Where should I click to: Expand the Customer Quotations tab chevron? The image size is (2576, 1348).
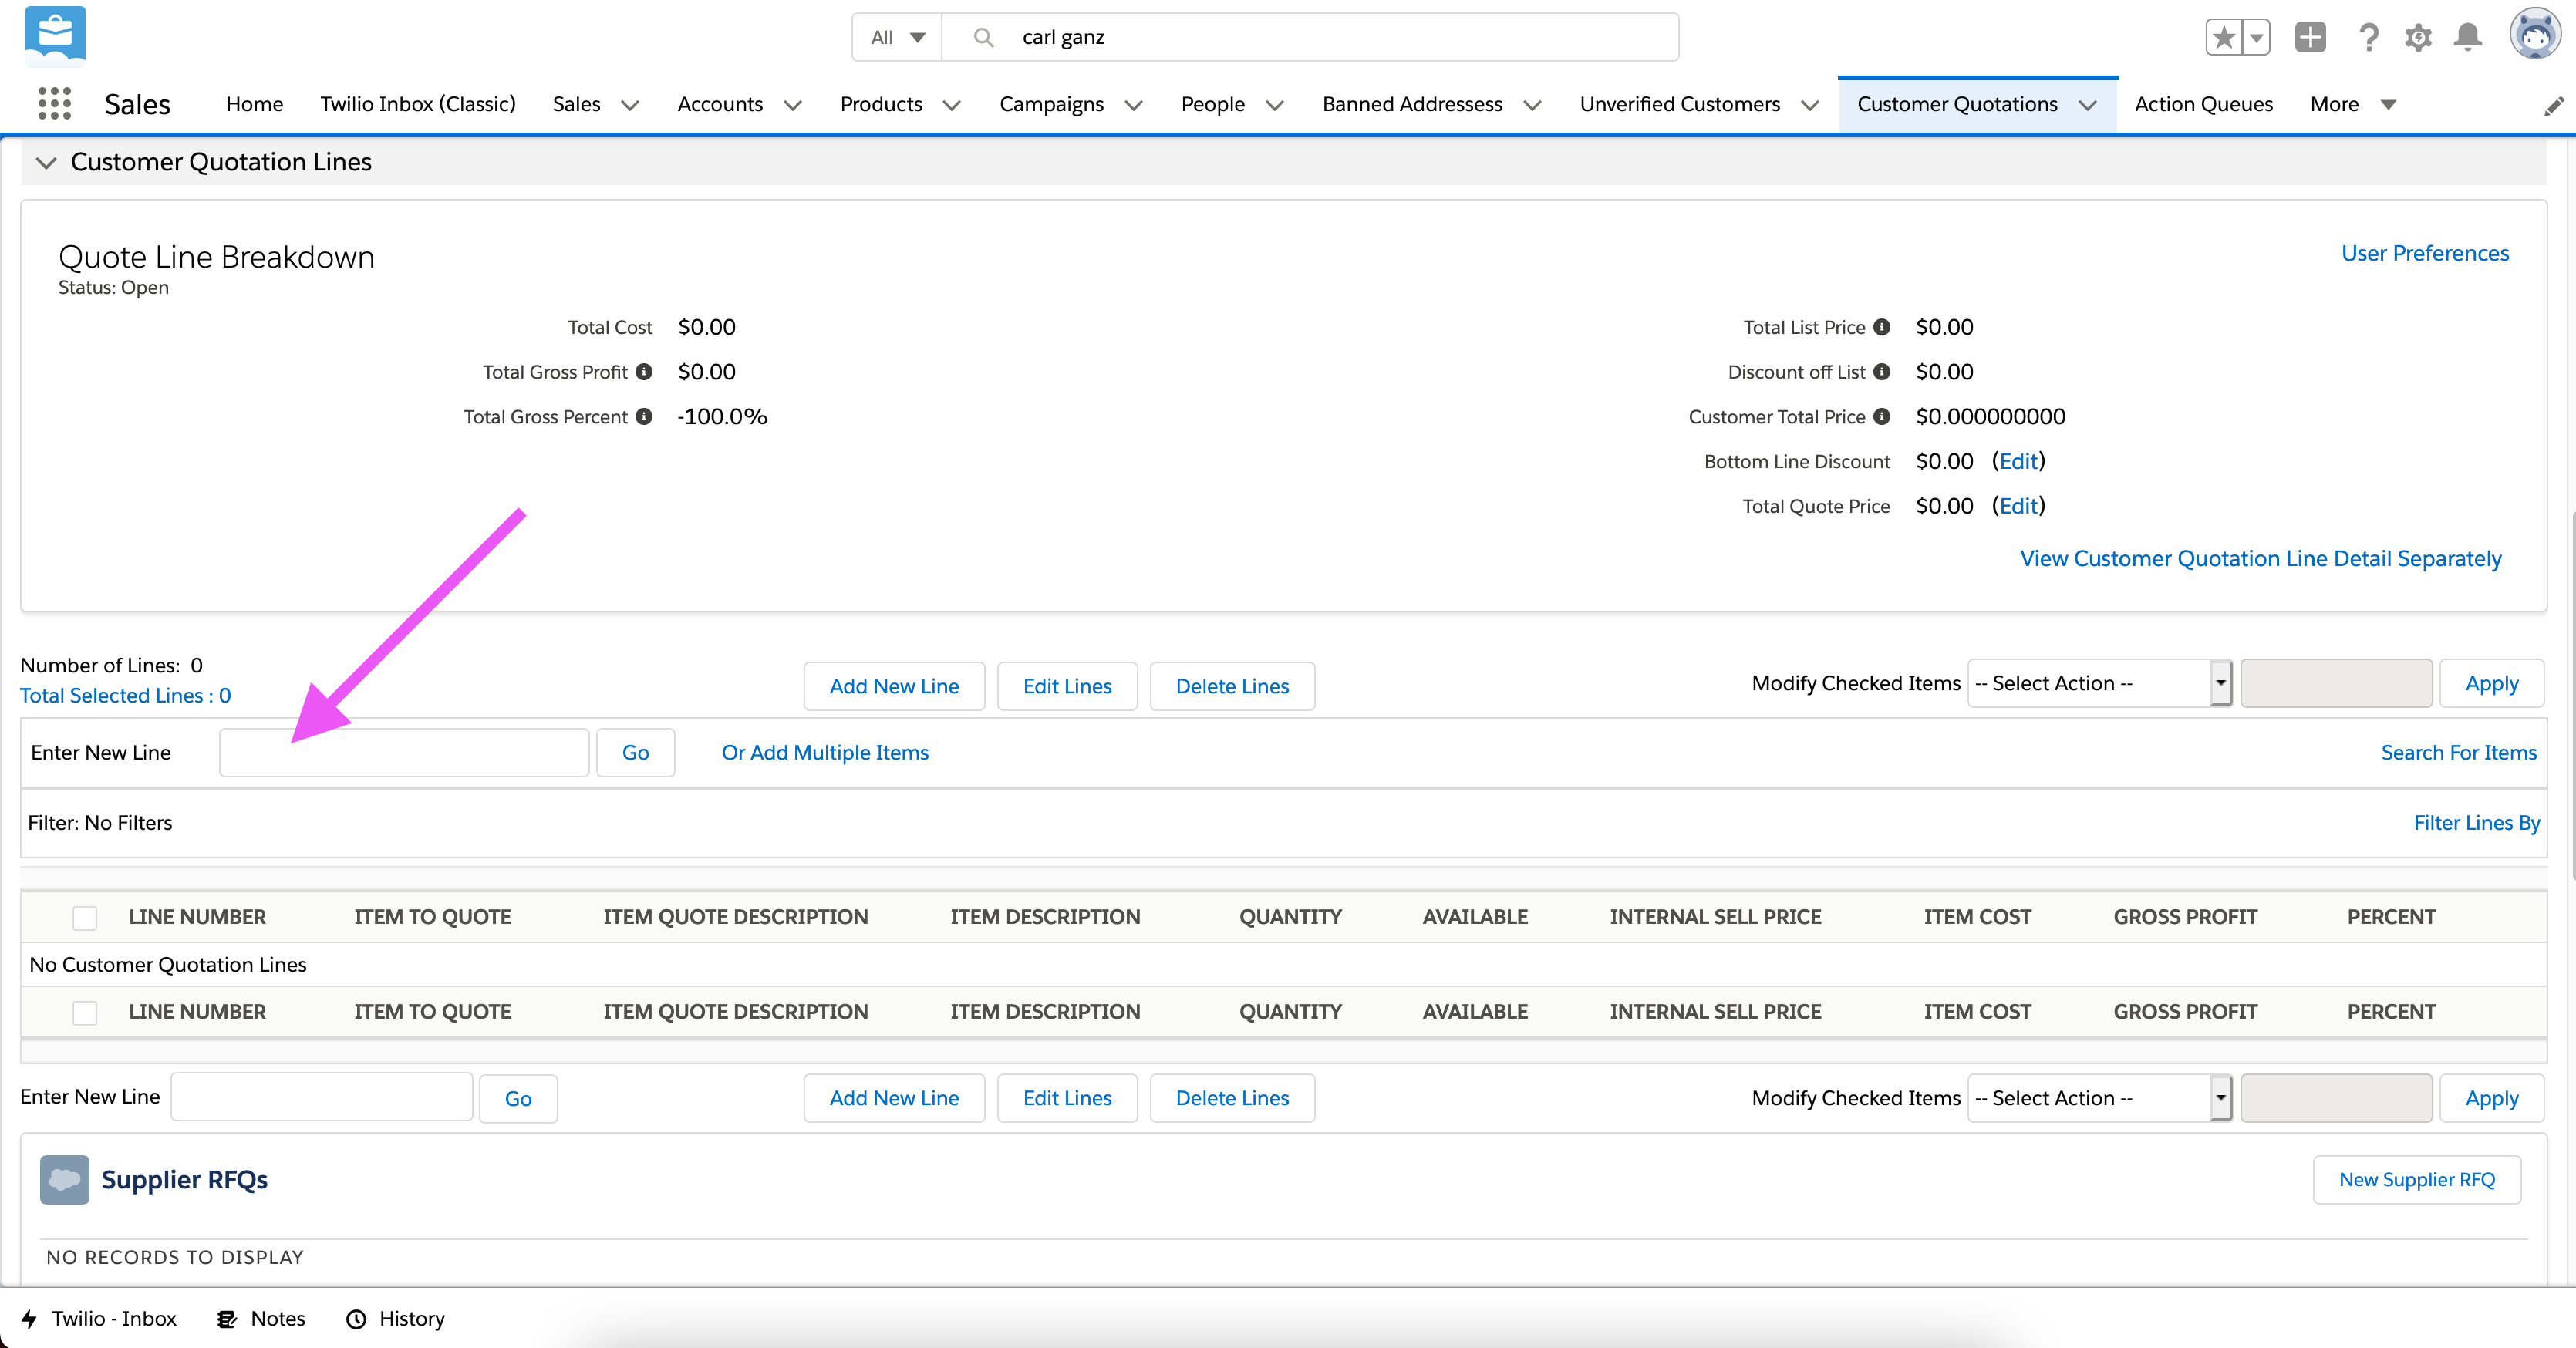pos(2087,105)
